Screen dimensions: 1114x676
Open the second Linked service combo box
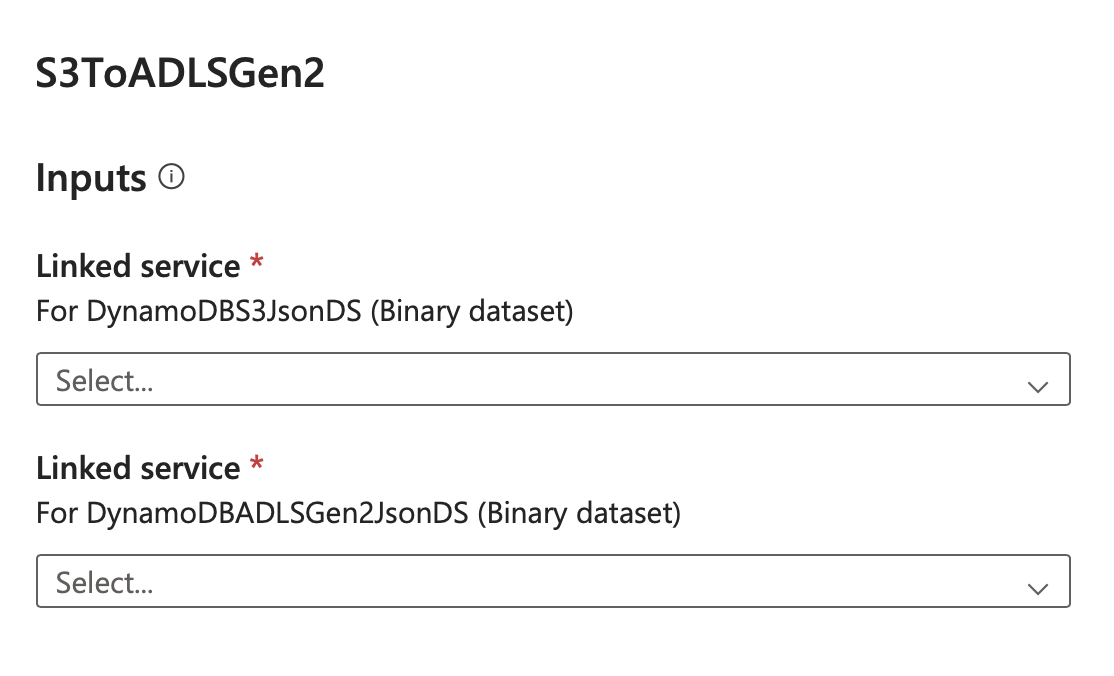point(553,581)
